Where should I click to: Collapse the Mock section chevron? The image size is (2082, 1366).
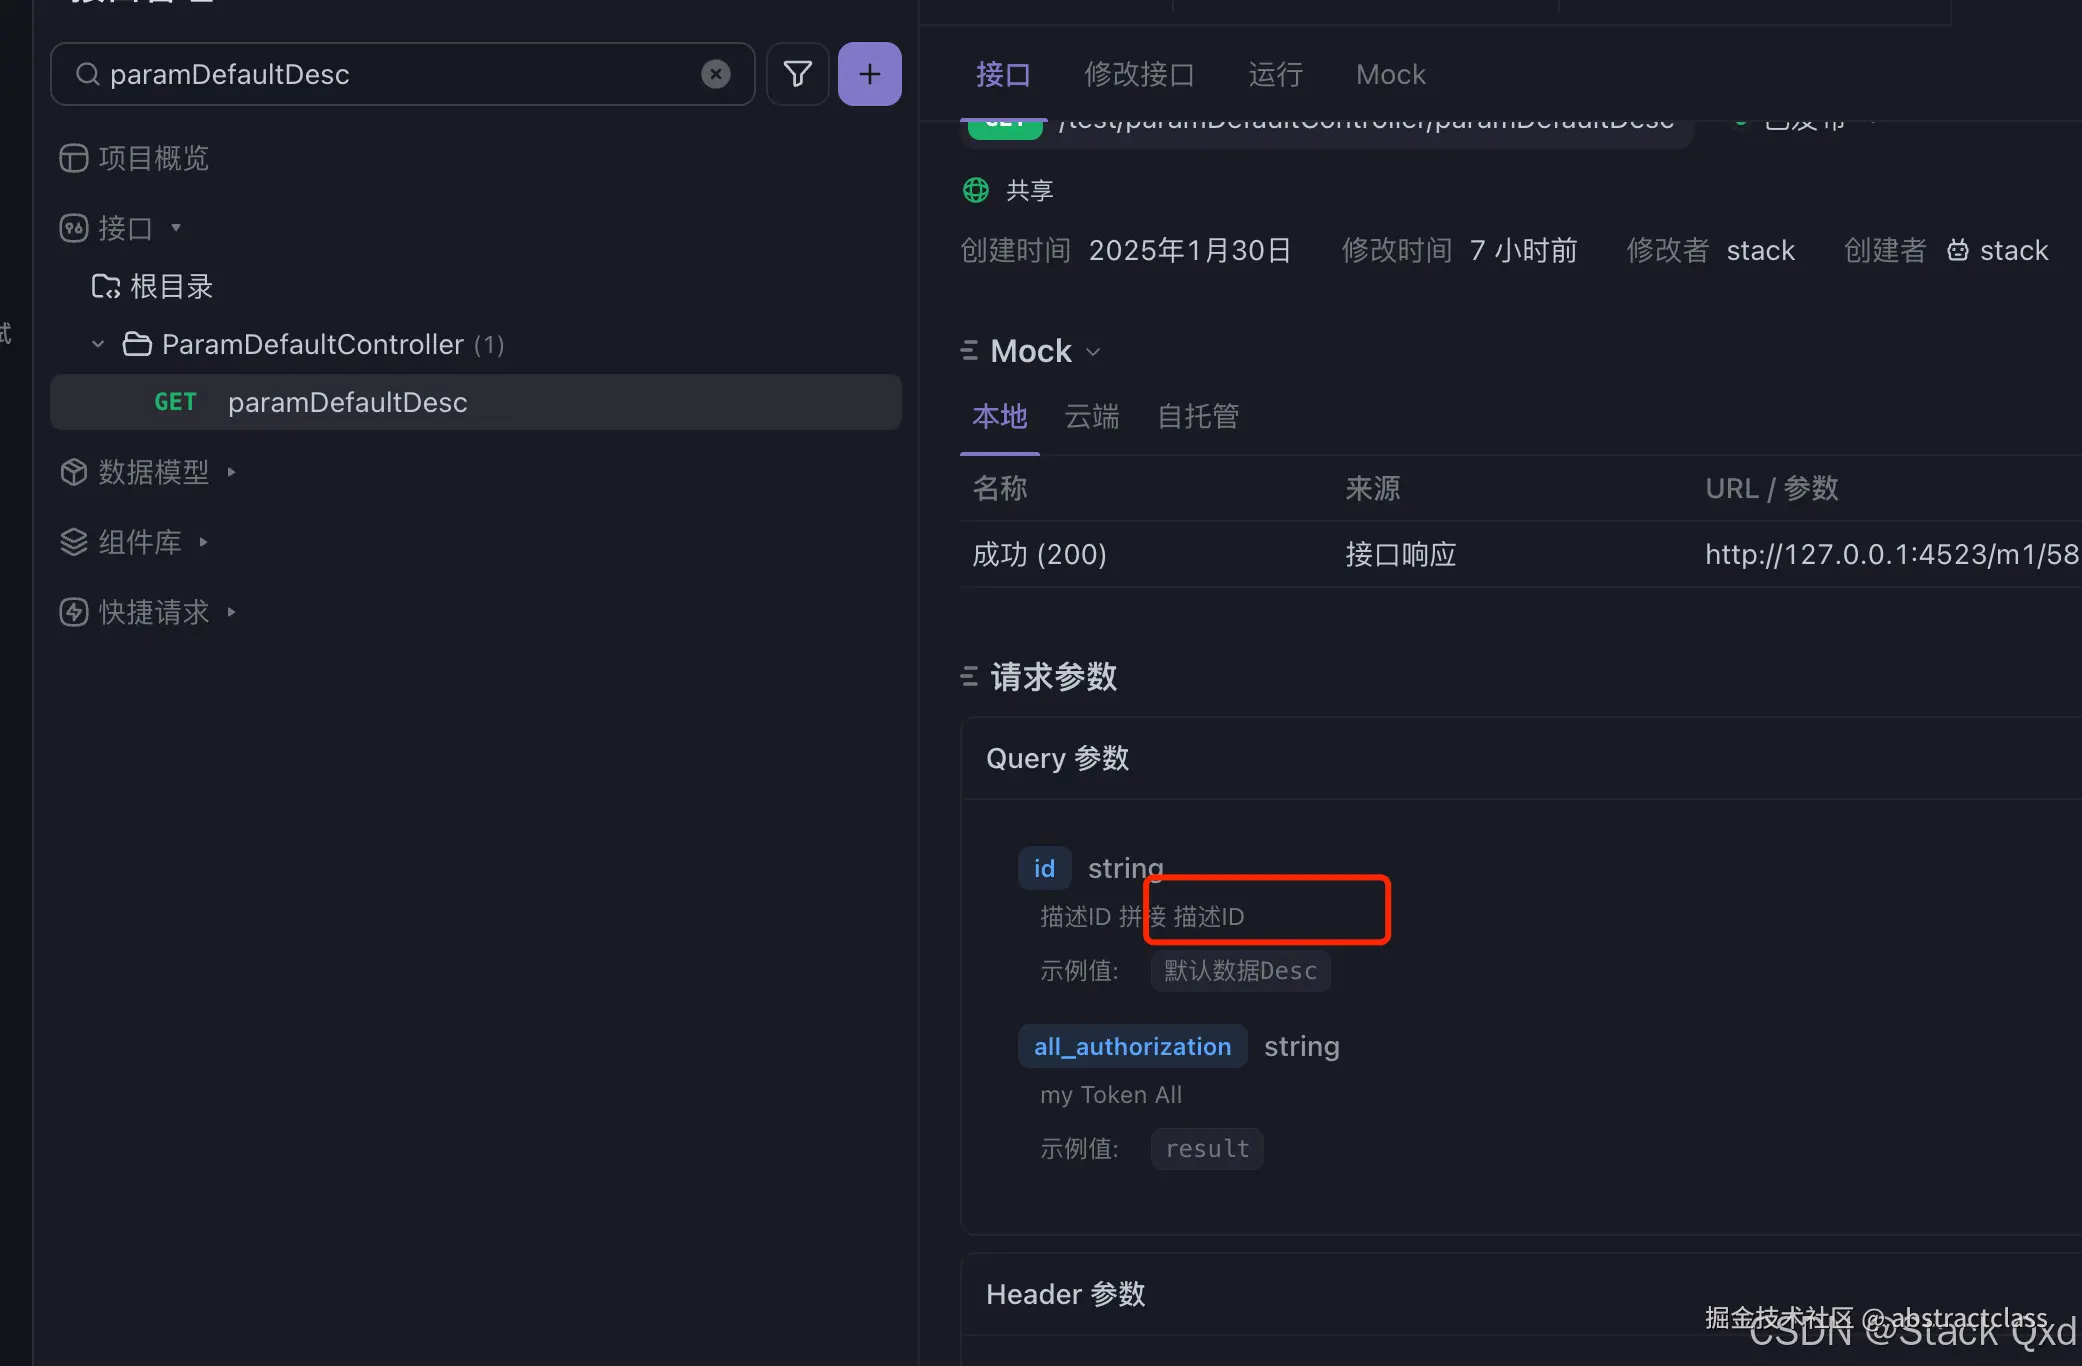(1093, 351)
